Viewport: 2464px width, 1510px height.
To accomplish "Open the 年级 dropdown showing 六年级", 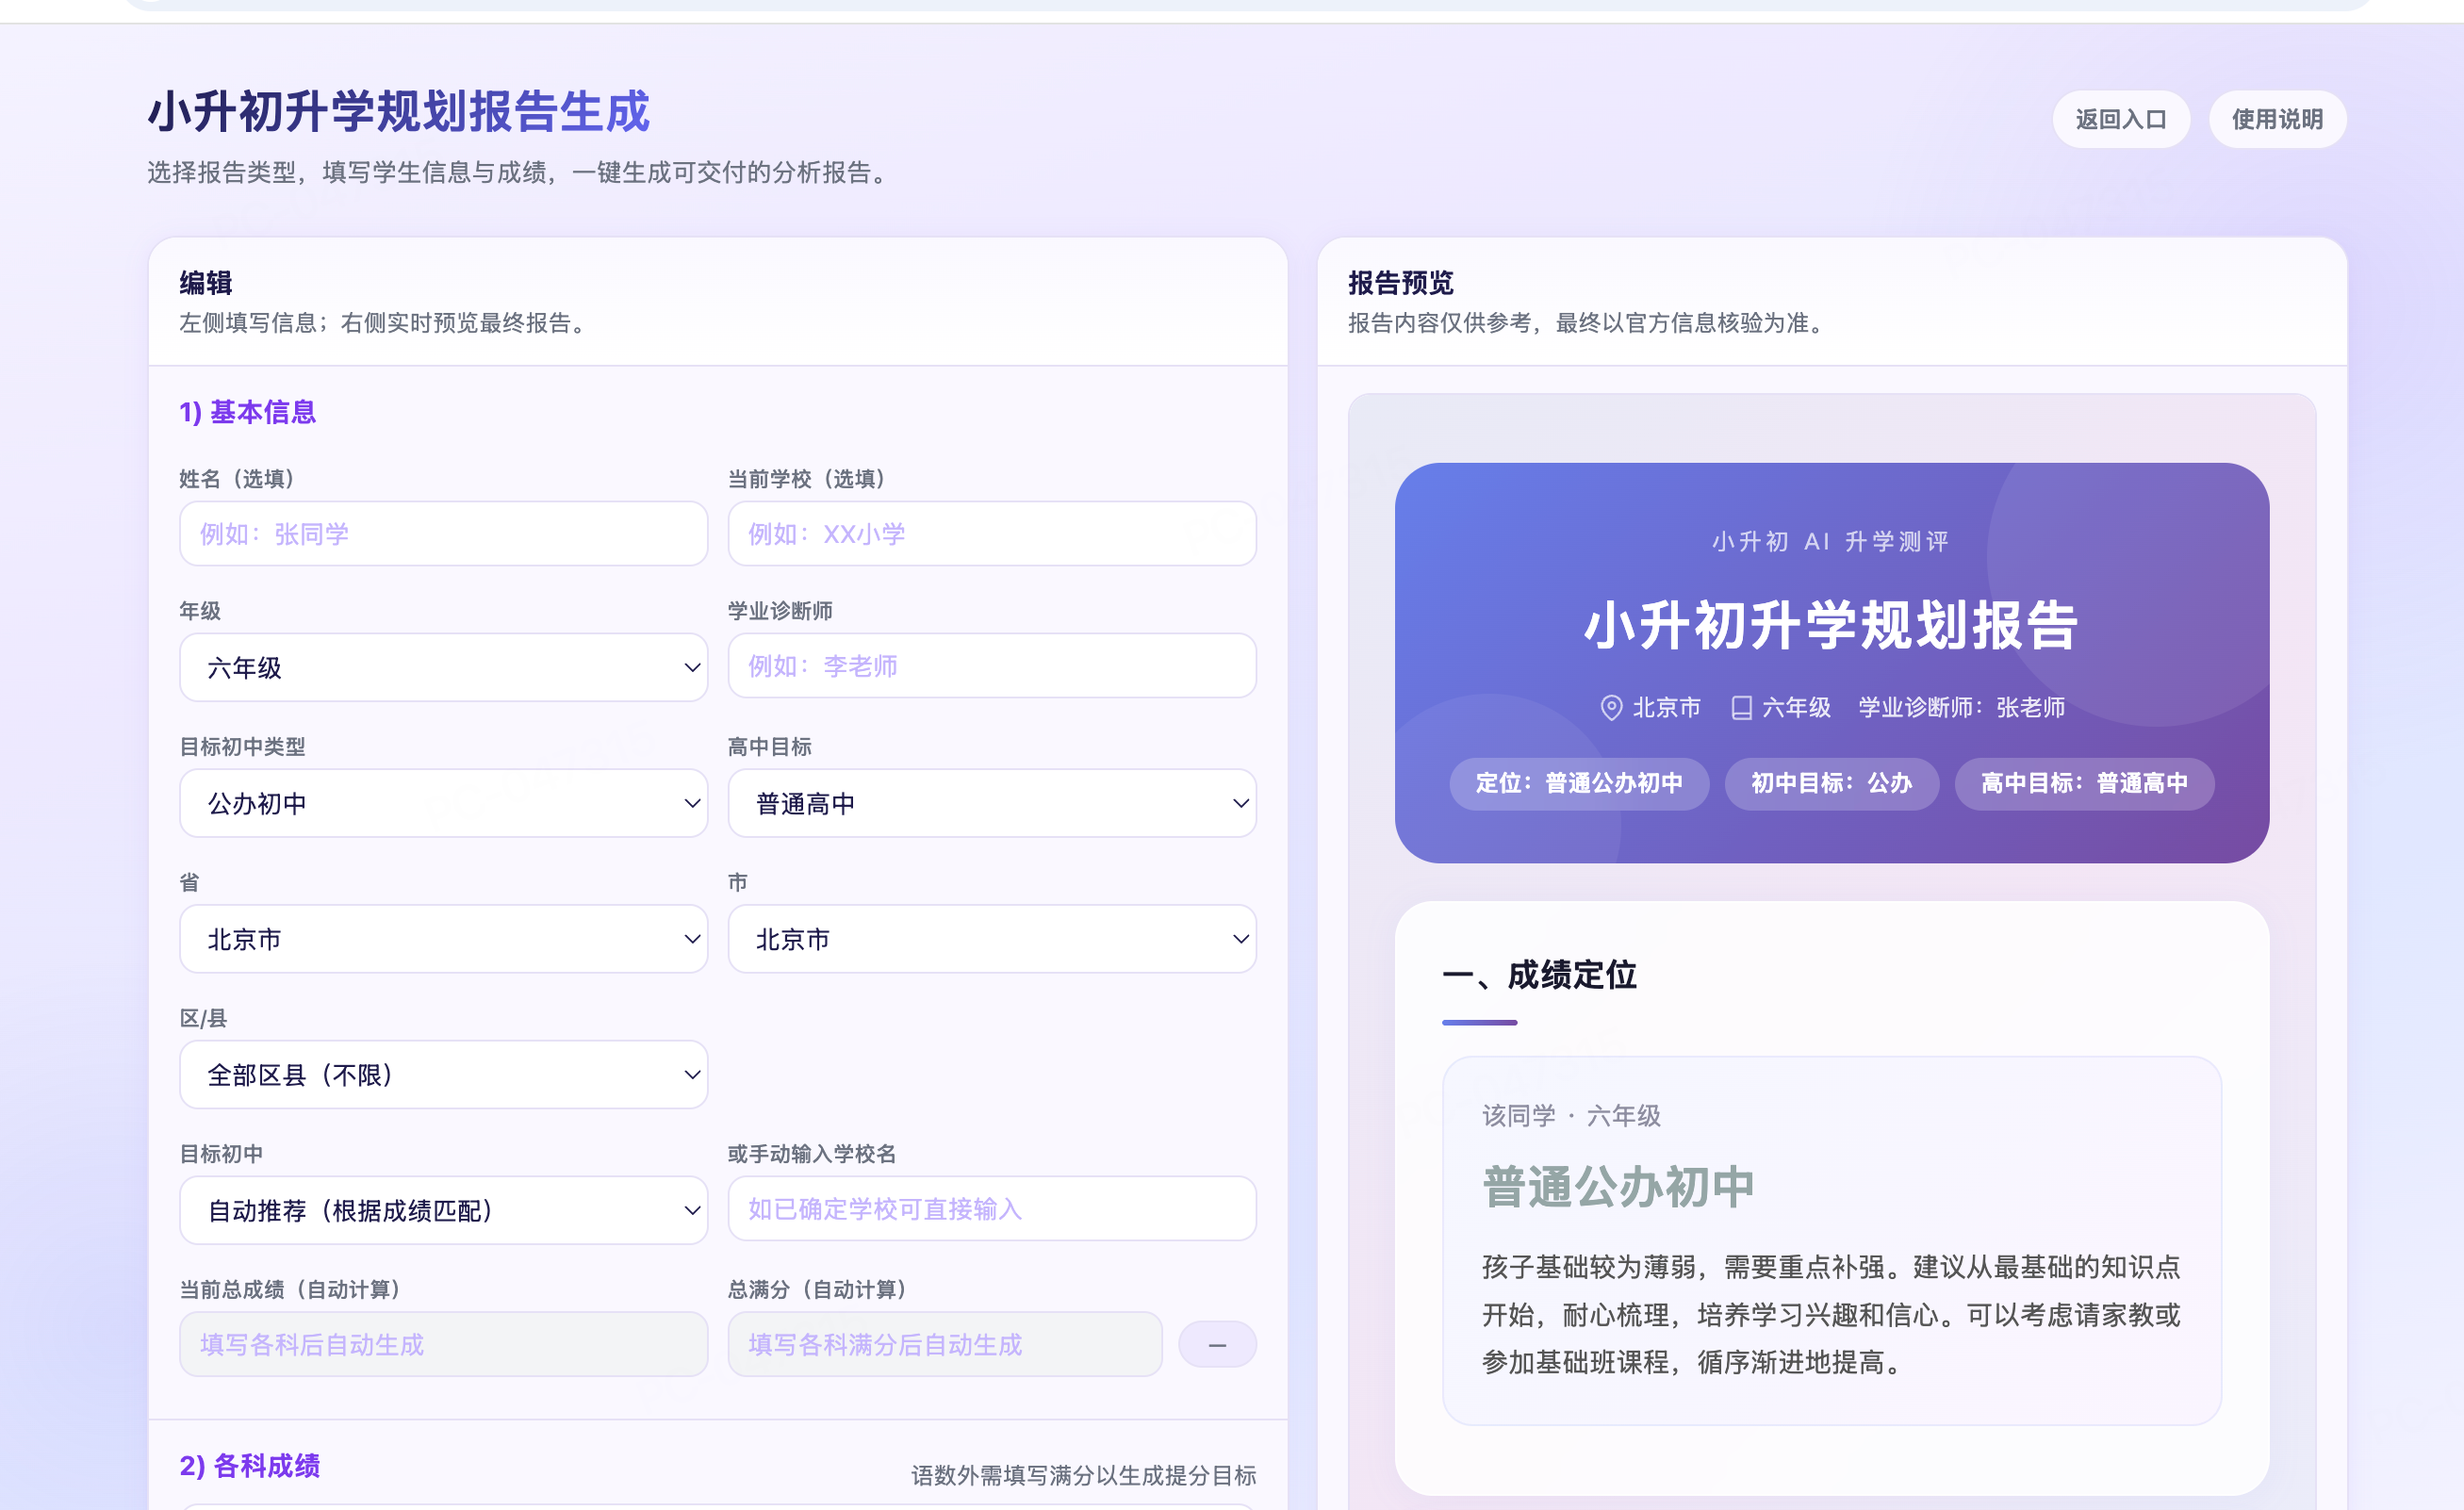I will click(443, 667).
